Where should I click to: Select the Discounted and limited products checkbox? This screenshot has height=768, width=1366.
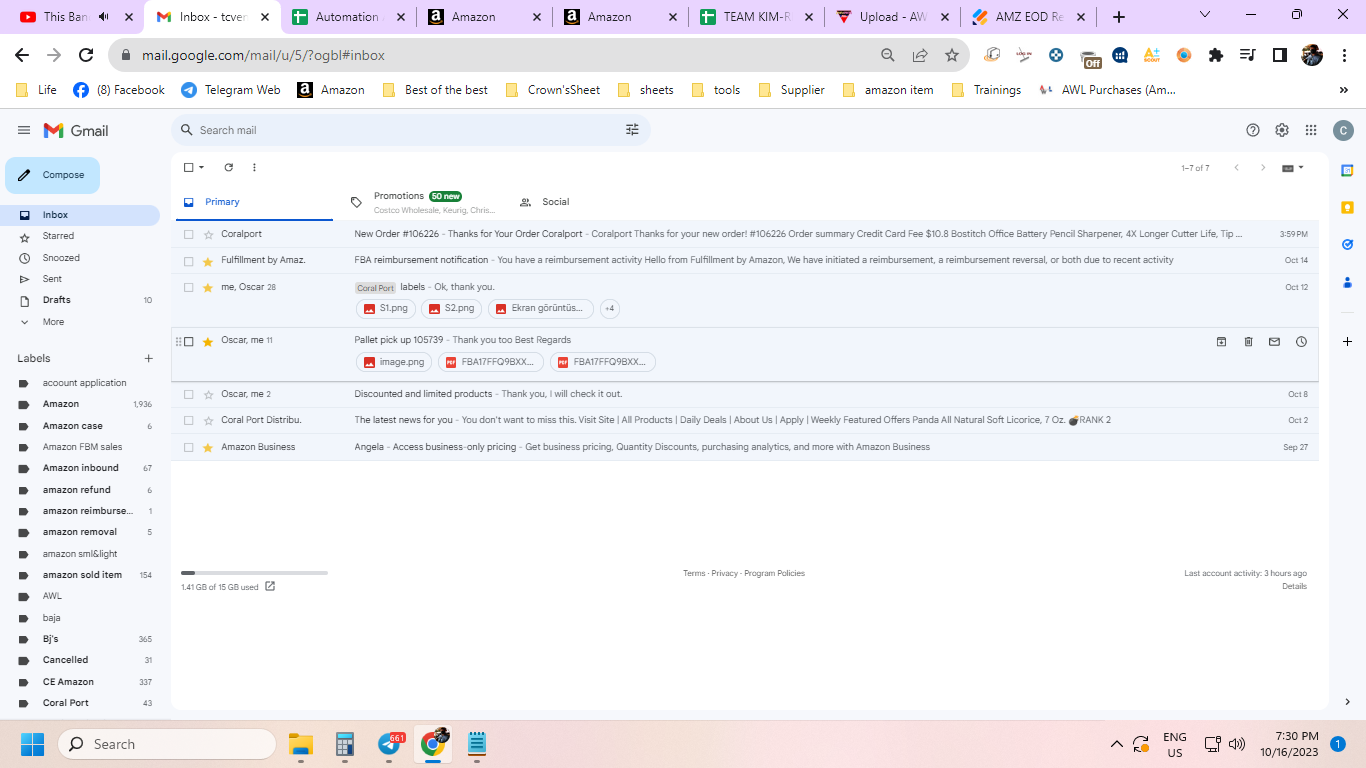(188, 394)
